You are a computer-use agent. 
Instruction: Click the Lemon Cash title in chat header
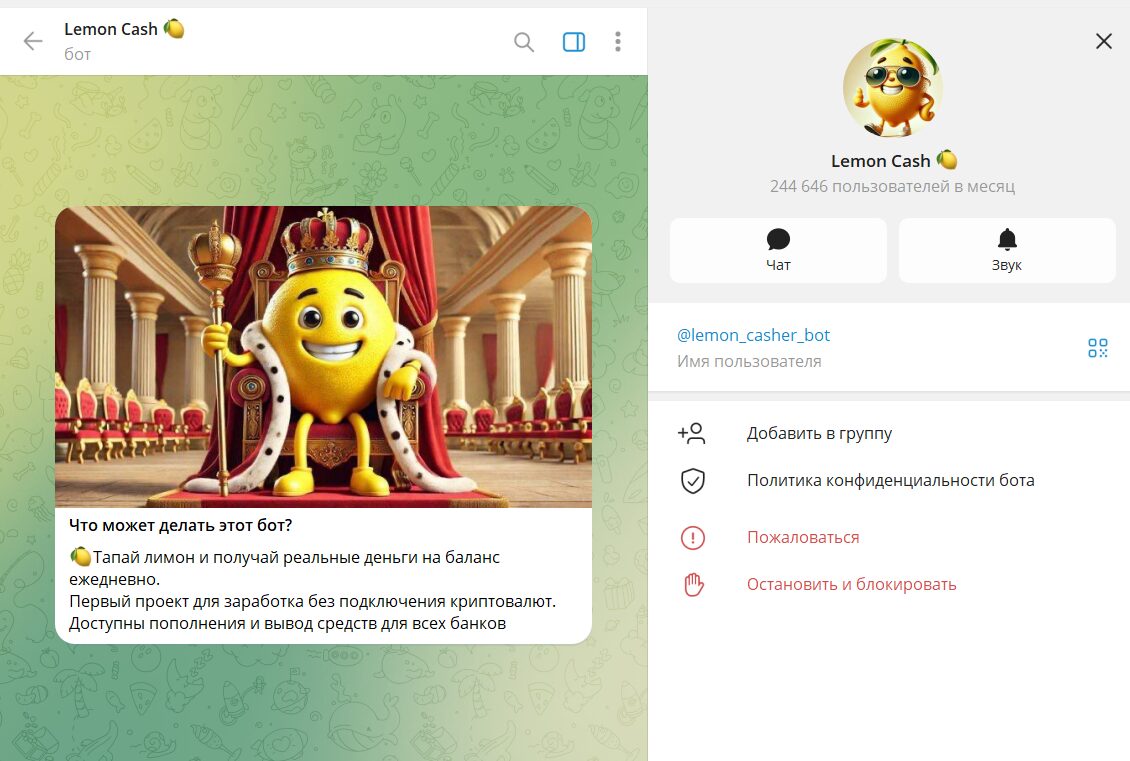click(110, 30)
